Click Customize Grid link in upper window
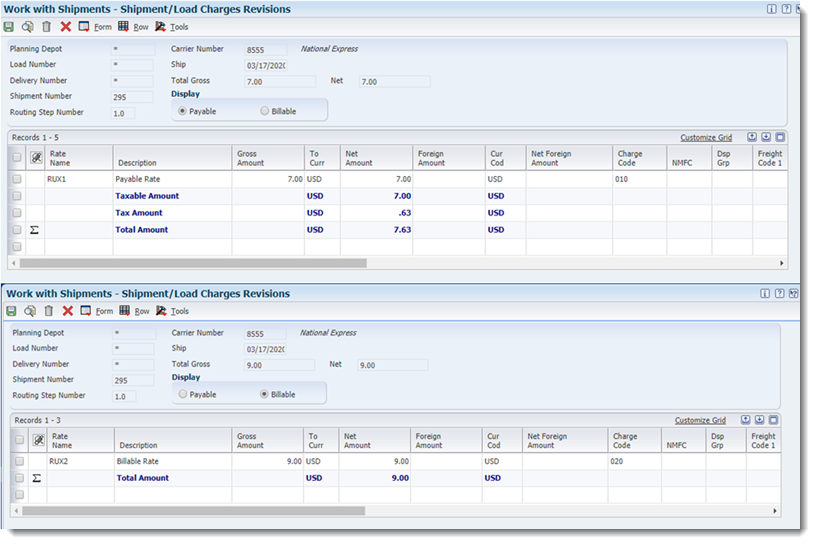Viewport: 815px width, 544px height. pos(706,138)
